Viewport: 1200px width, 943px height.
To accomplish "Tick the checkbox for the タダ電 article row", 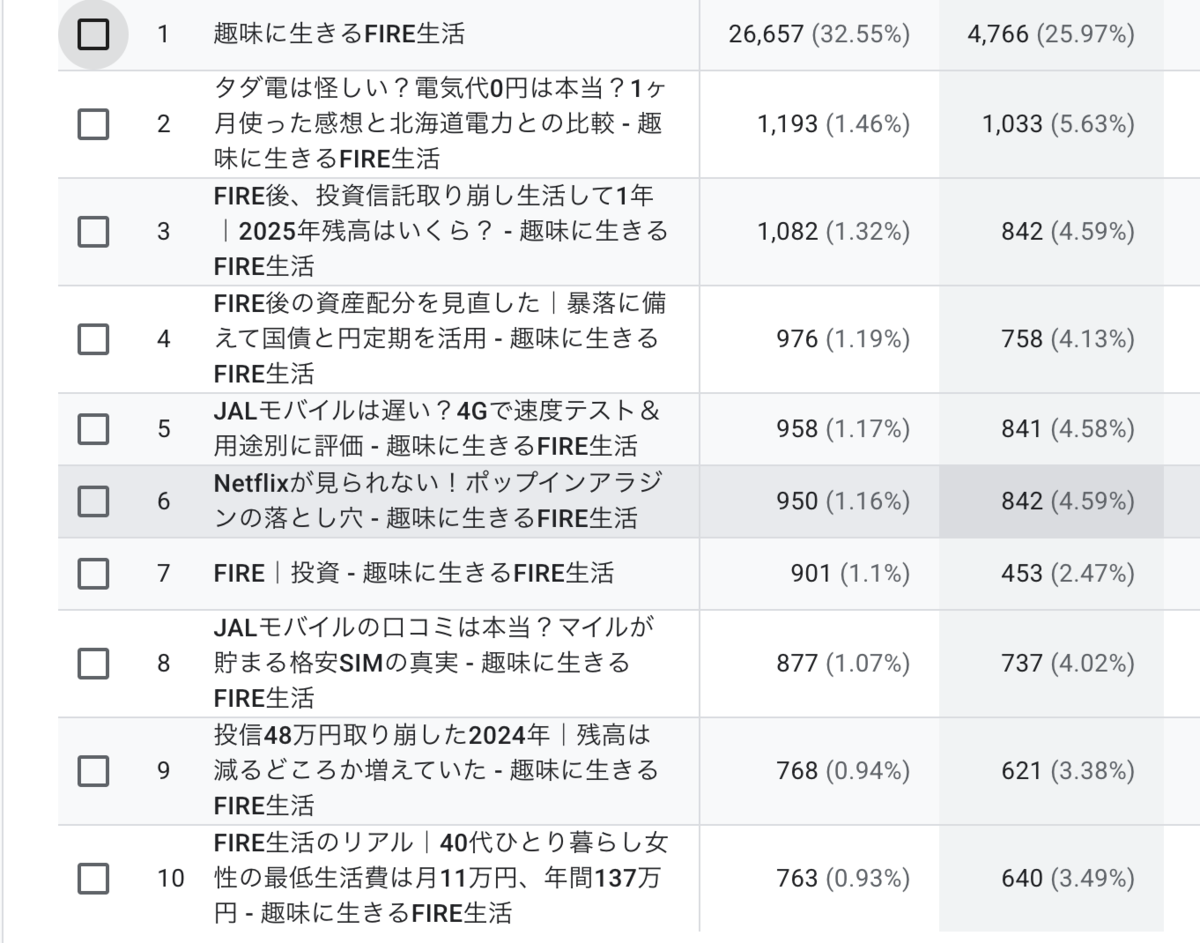I will click(x=93, y=125).
